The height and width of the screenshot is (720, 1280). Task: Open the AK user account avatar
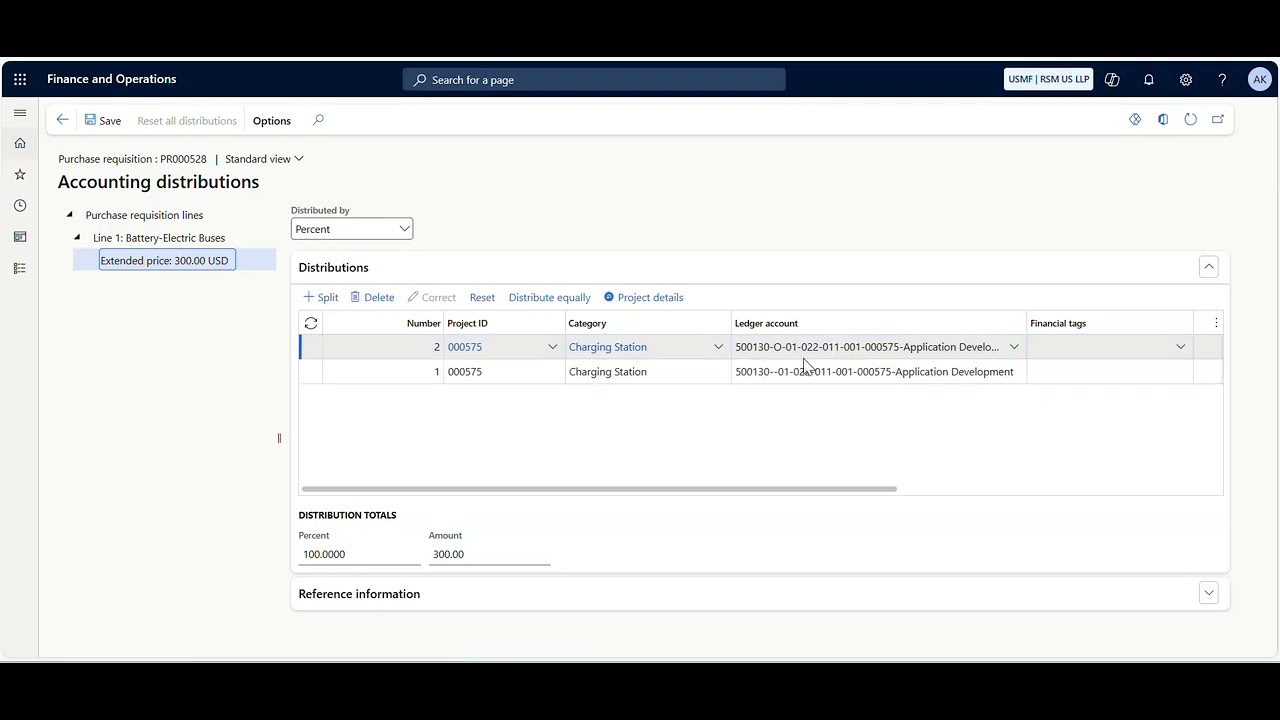pos(1260,80)
